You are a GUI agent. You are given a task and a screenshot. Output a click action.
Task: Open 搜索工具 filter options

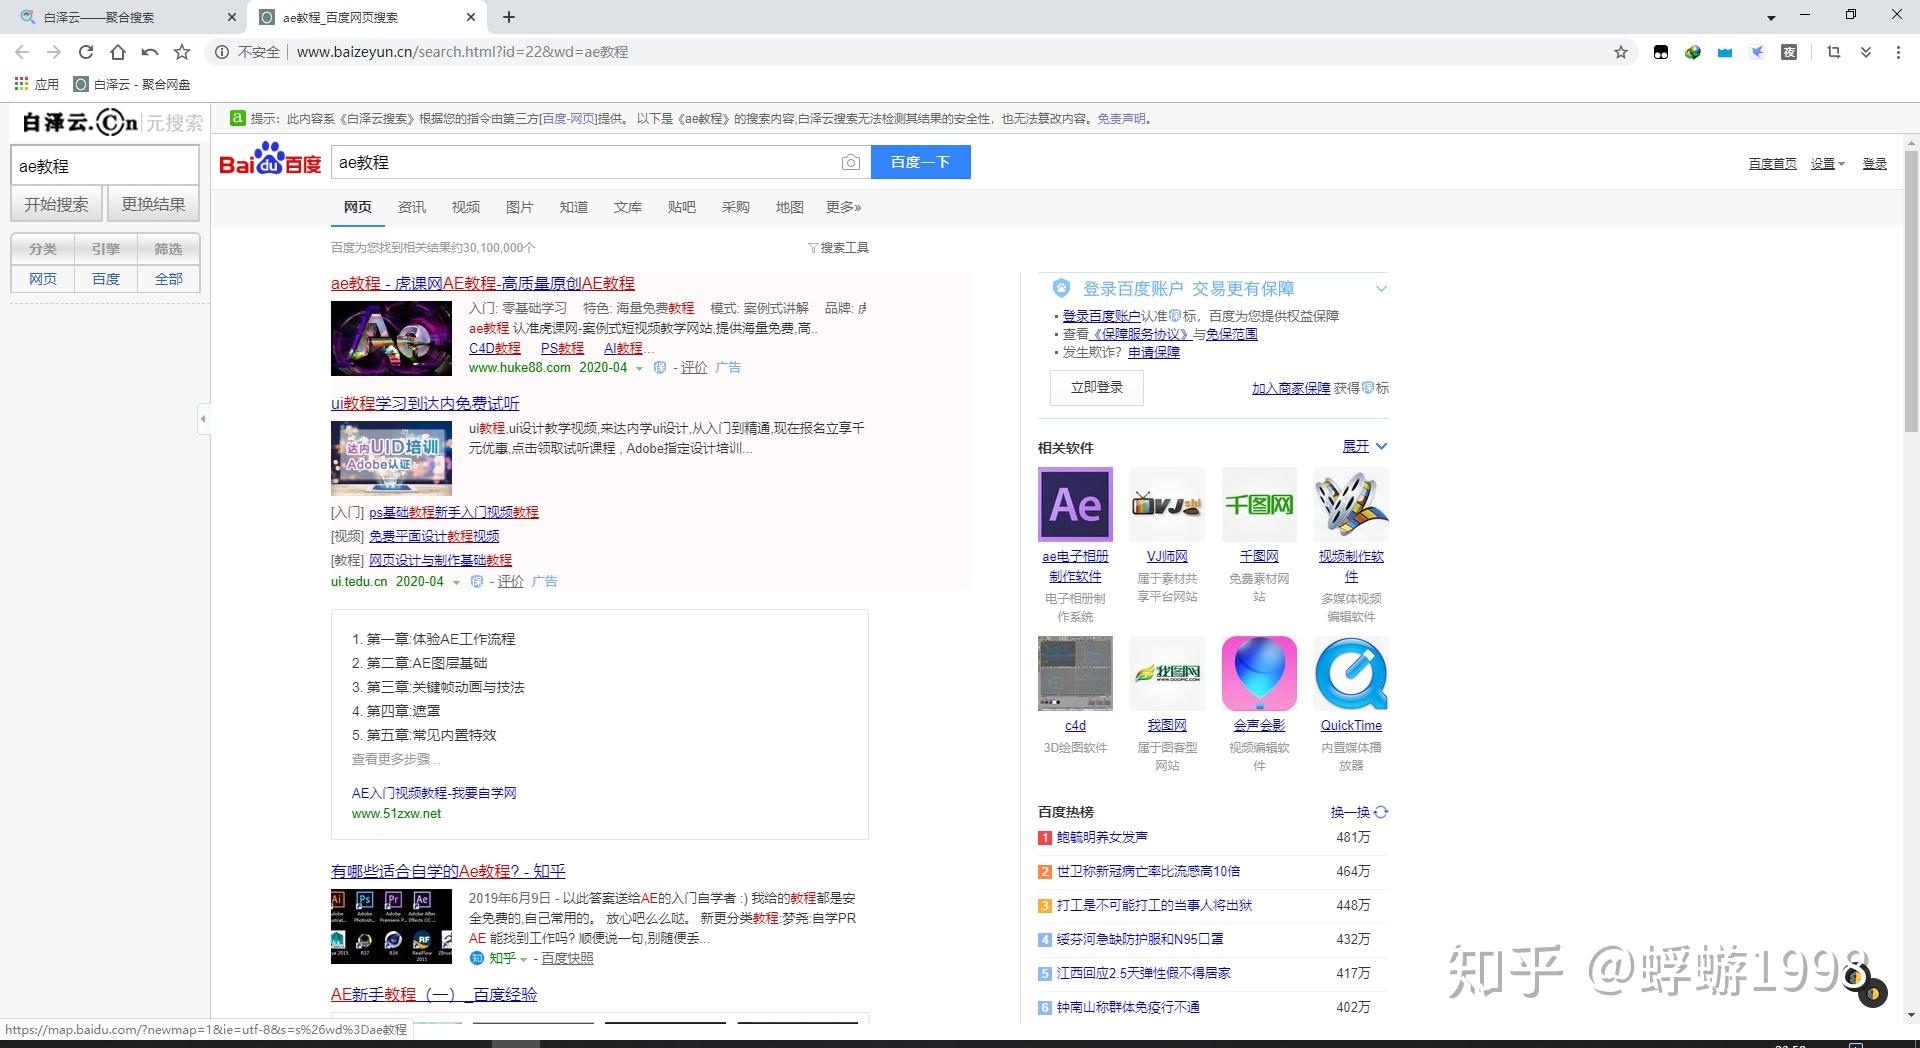838,247
